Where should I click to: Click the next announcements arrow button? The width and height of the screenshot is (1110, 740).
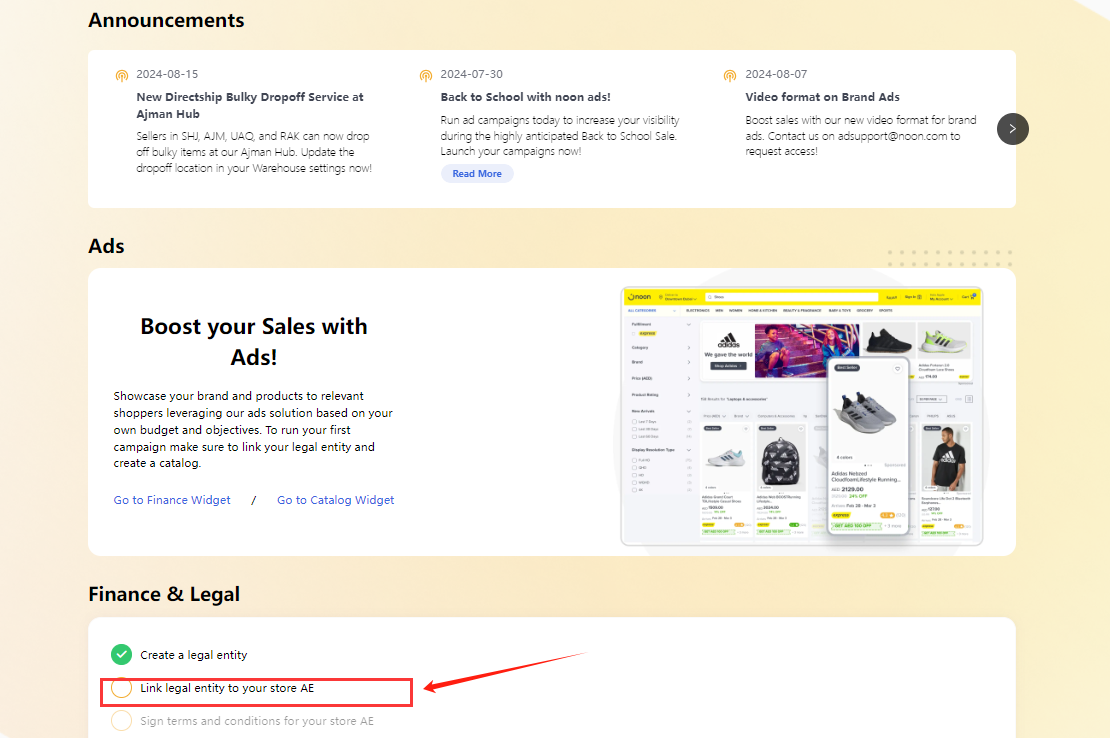1012,128
